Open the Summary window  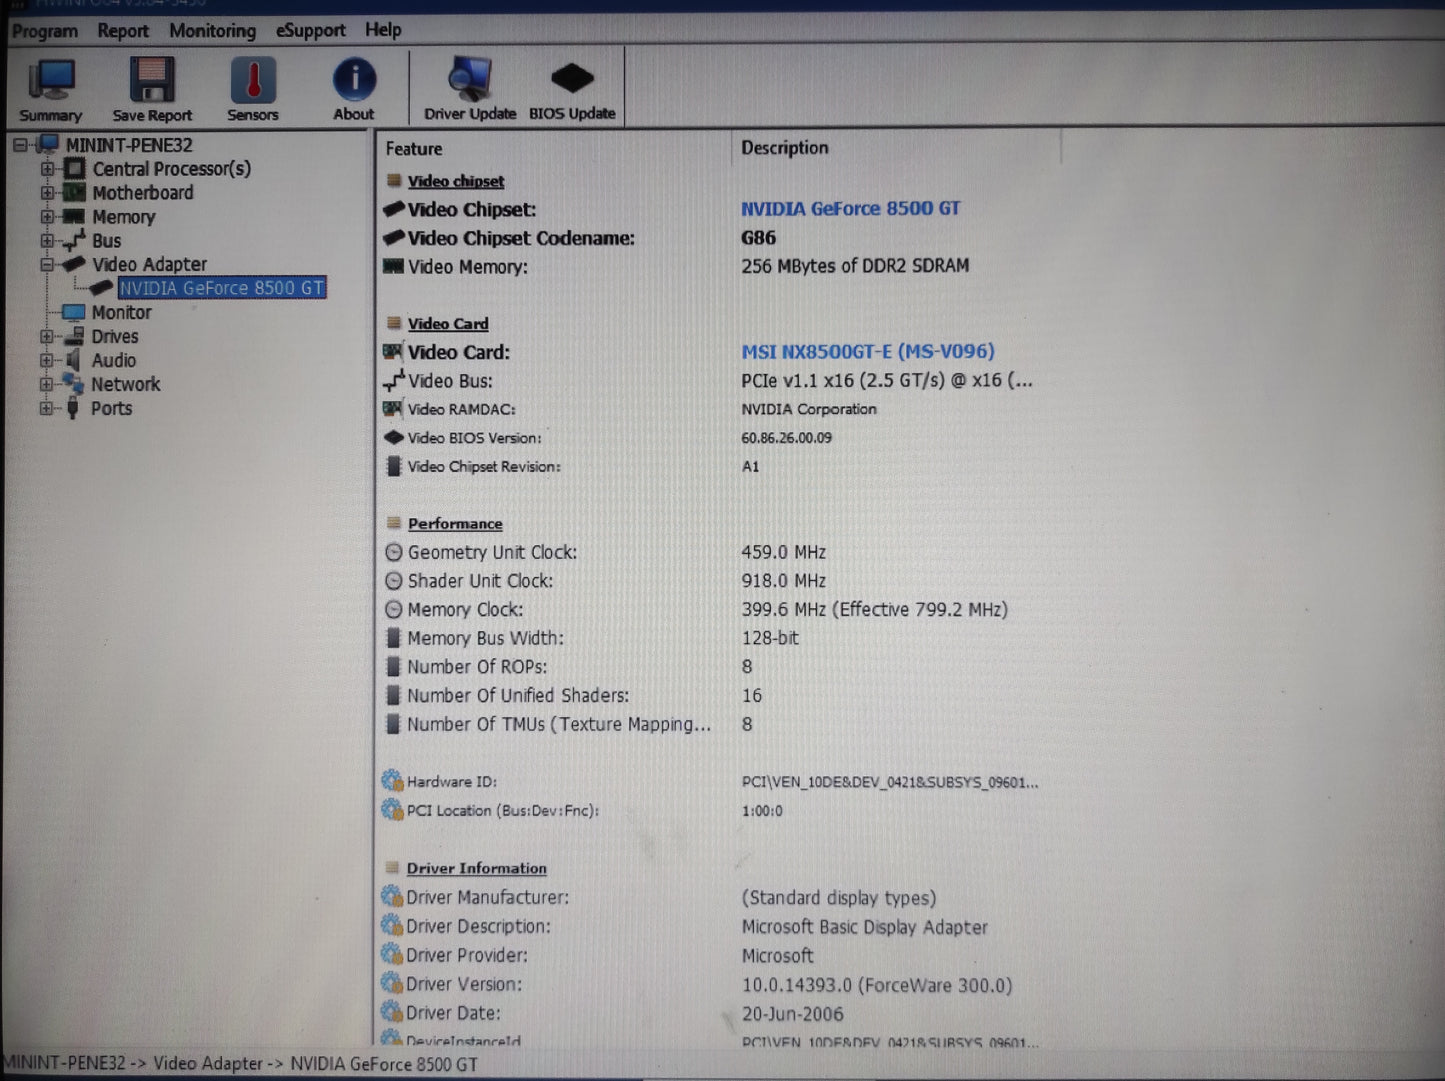click(50, 85)
